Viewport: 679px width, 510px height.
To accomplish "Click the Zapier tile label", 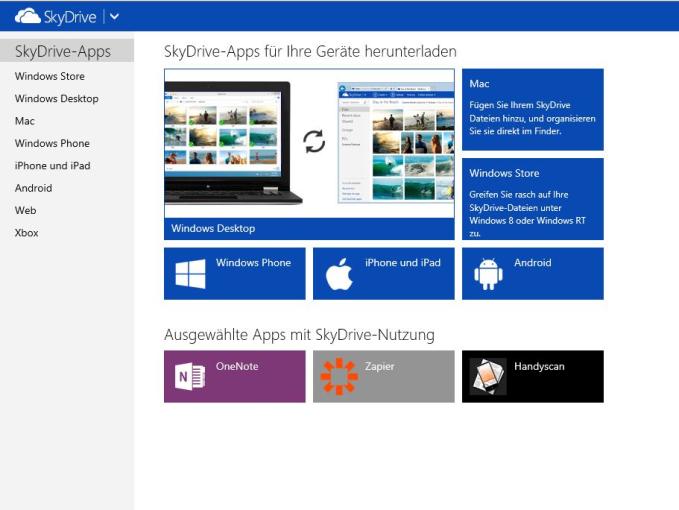I will (x=379, y=366).
